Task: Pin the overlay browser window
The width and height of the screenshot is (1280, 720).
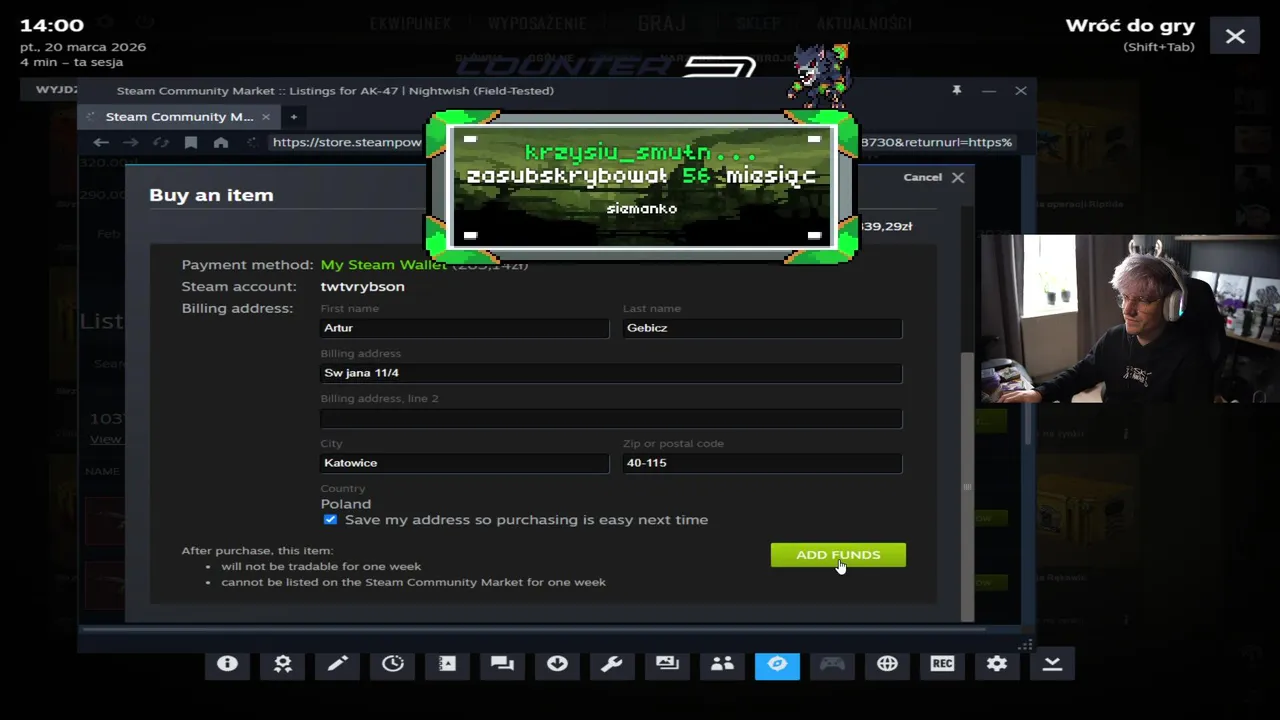Action: coord(957,90)
